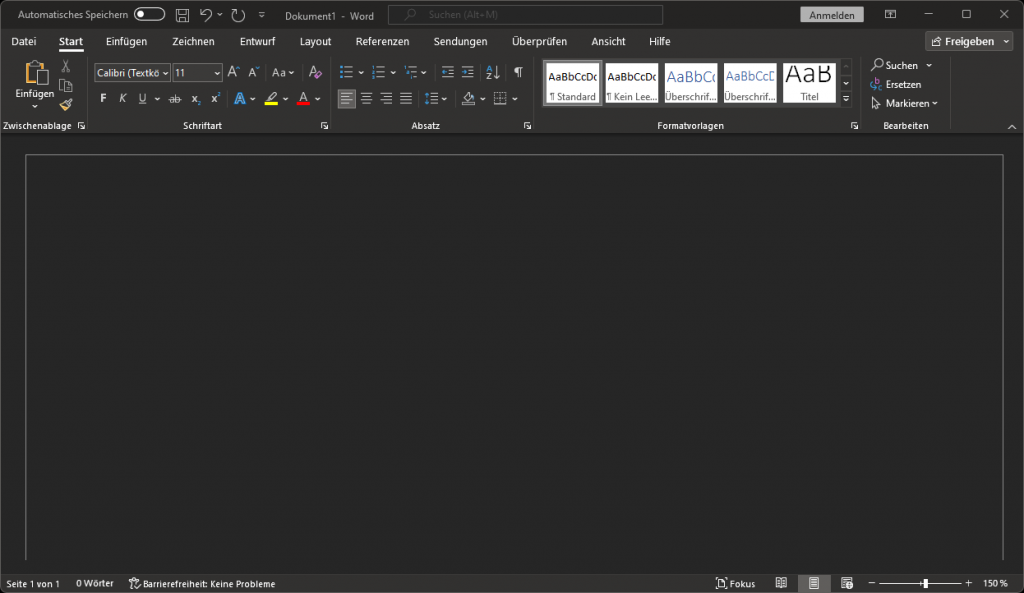The image size is (1024, 593).
Task: Select the strikethrough icon
Action: 177,97
